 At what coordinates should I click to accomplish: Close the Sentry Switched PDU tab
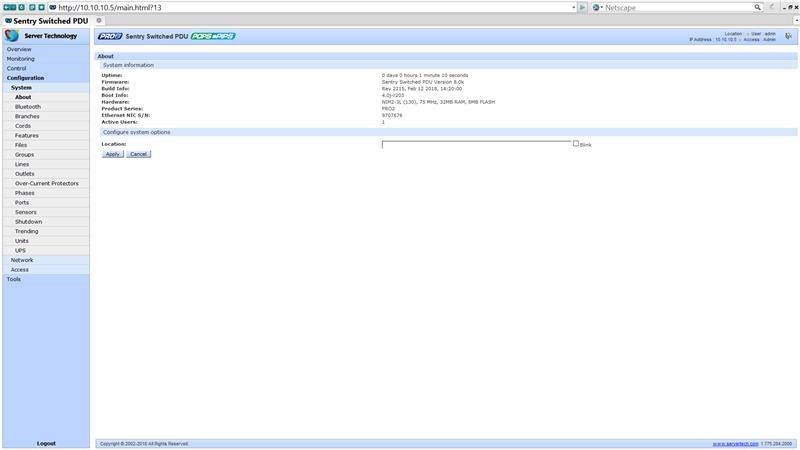coord(99,21)
